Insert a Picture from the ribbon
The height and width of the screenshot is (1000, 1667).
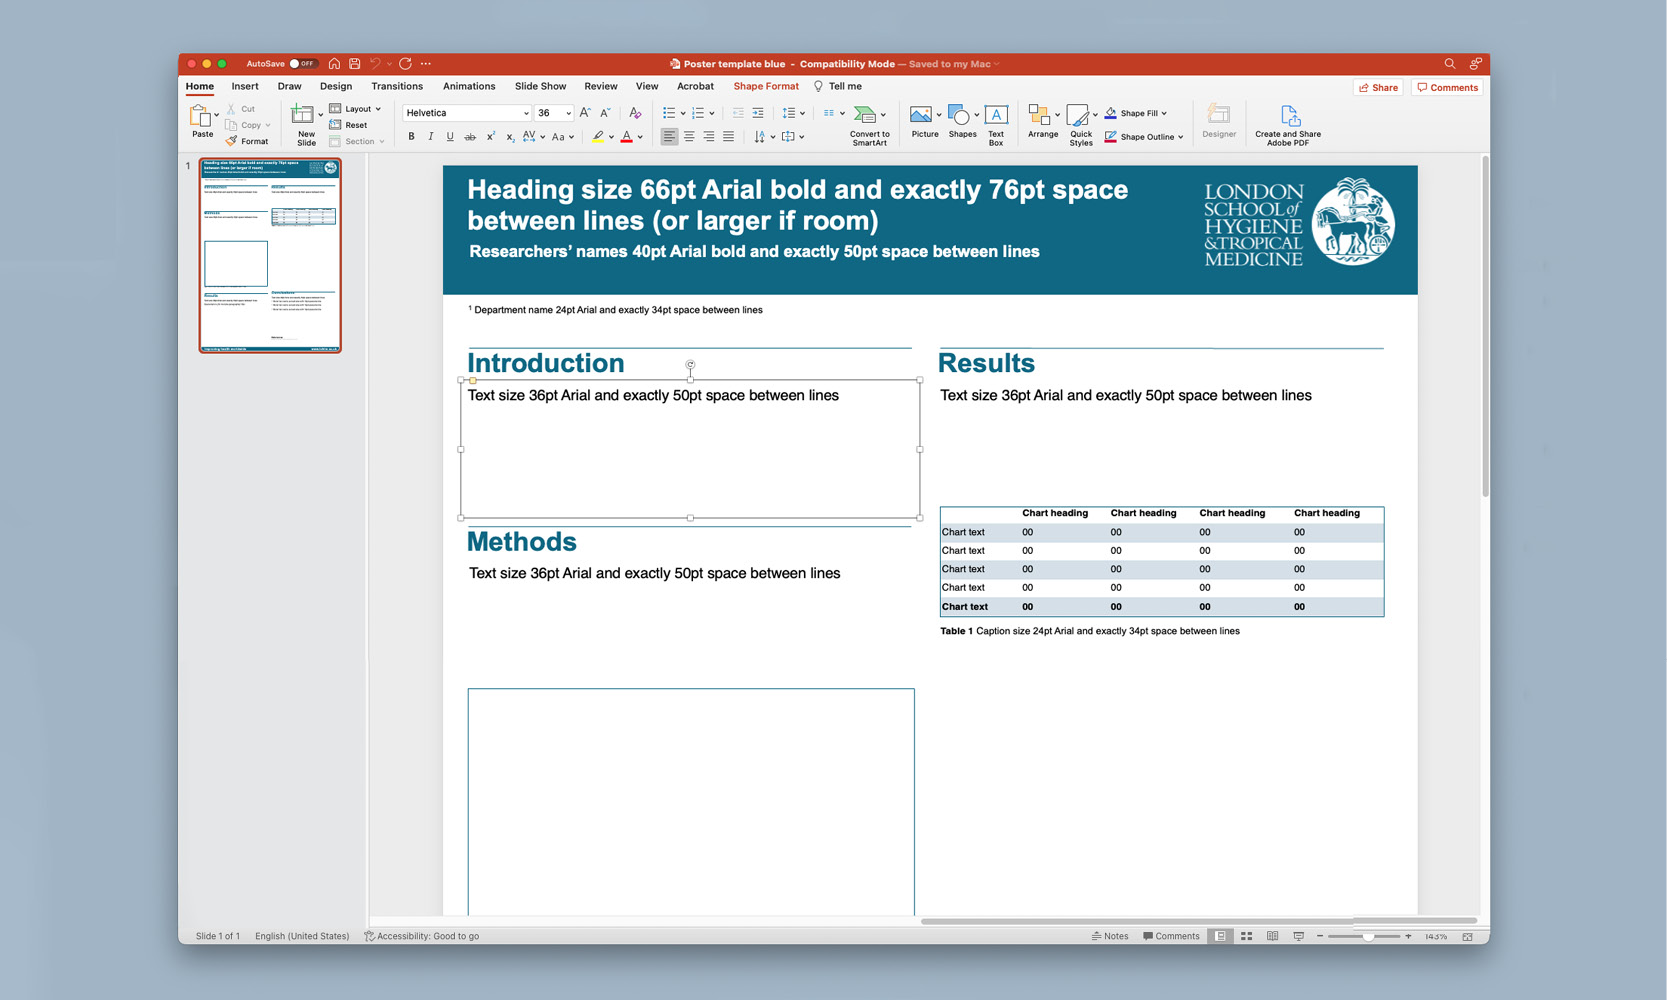tap(923, 122)
